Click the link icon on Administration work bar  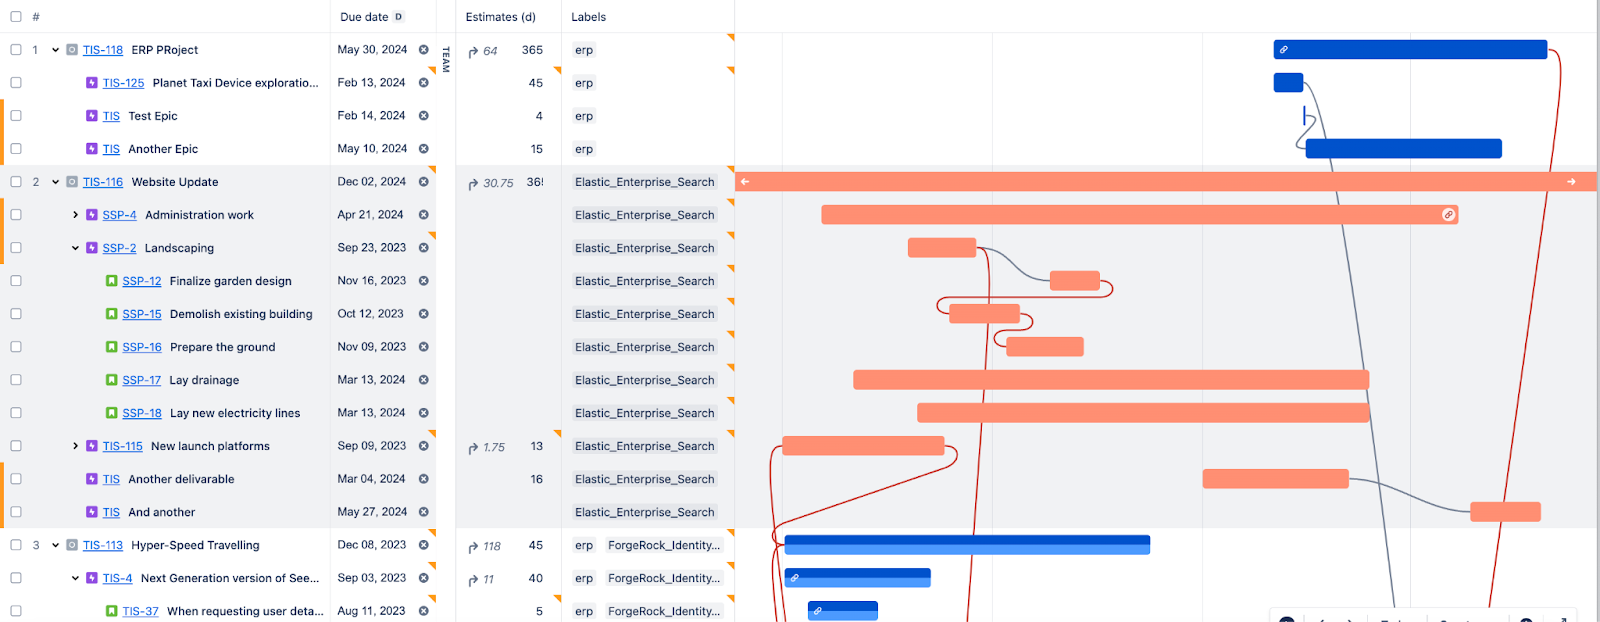point(1448,215)
